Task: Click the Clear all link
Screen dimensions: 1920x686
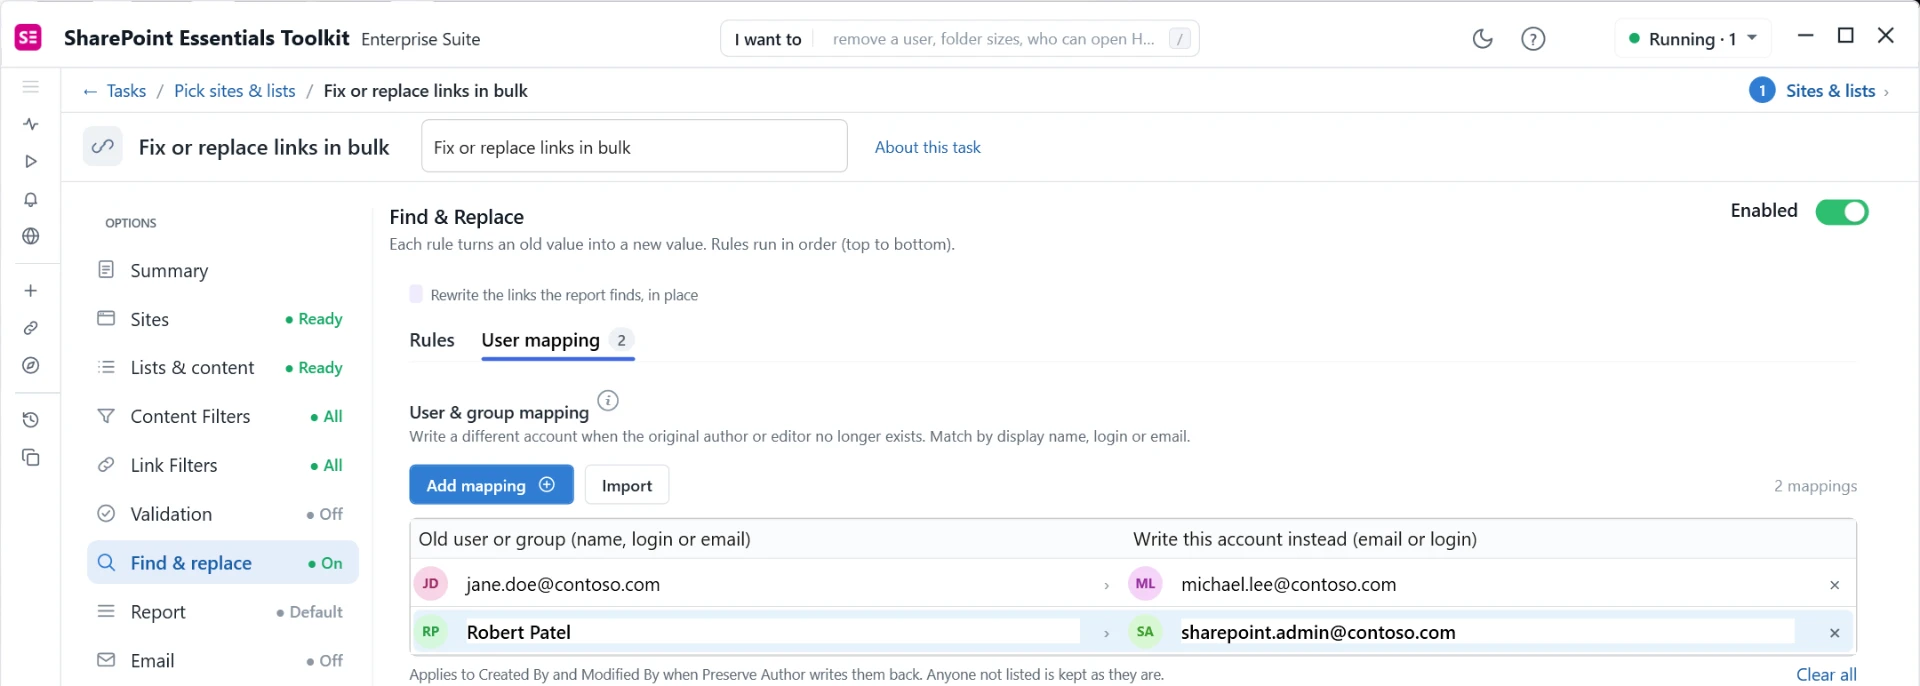Action: (1826, 674)
